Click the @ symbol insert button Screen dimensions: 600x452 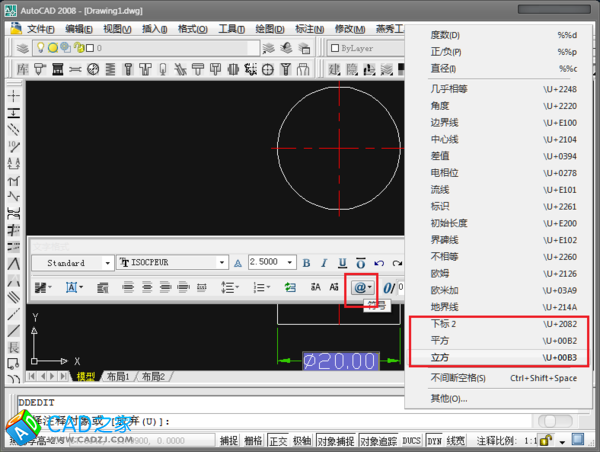(360, 287)
